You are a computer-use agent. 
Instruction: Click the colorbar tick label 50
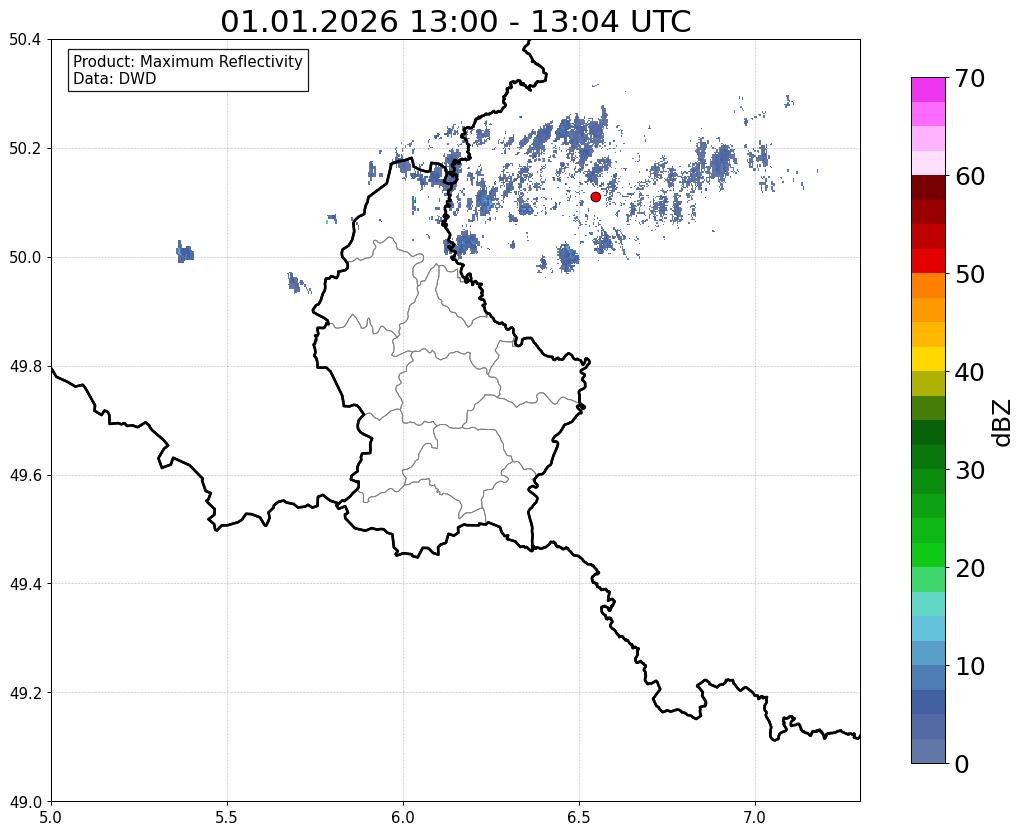point(970,274)
